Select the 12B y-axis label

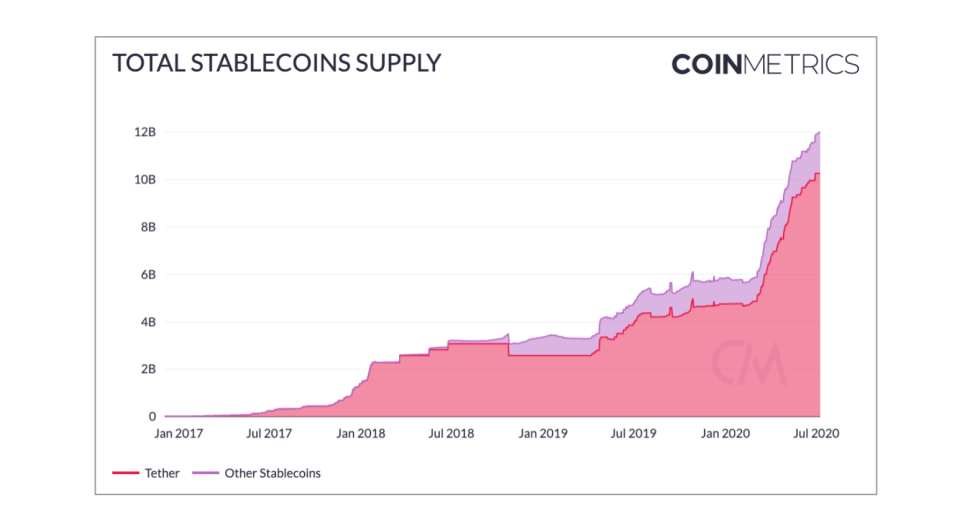coord(145,132)
